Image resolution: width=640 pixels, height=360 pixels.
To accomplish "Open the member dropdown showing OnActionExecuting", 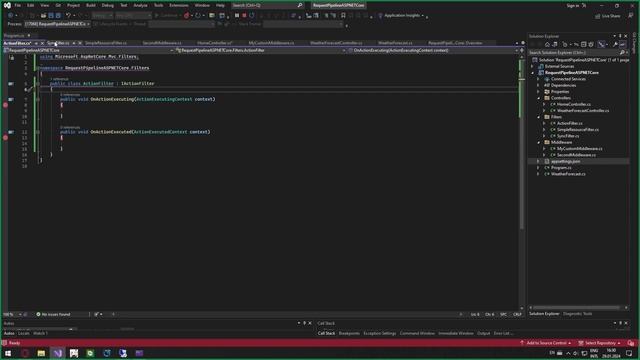I will 433,50.
